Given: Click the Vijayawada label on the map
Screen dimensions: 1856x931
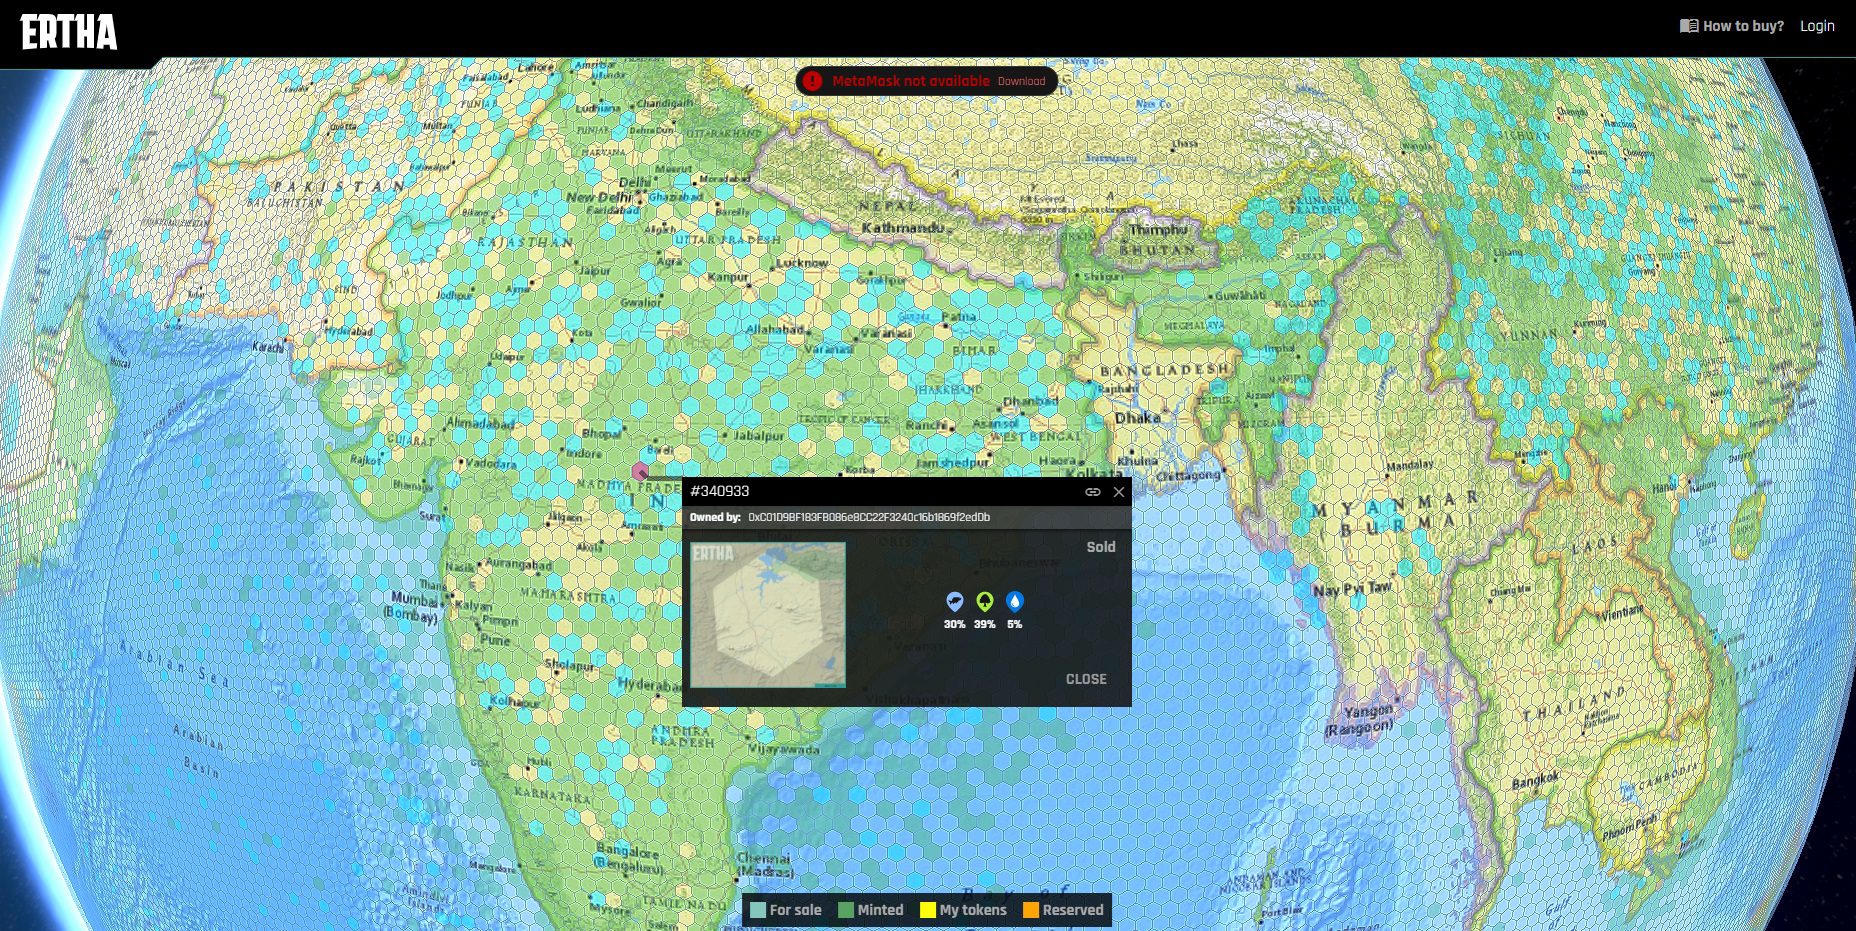Looking at the screenshot, I should [x=783, y=749].
